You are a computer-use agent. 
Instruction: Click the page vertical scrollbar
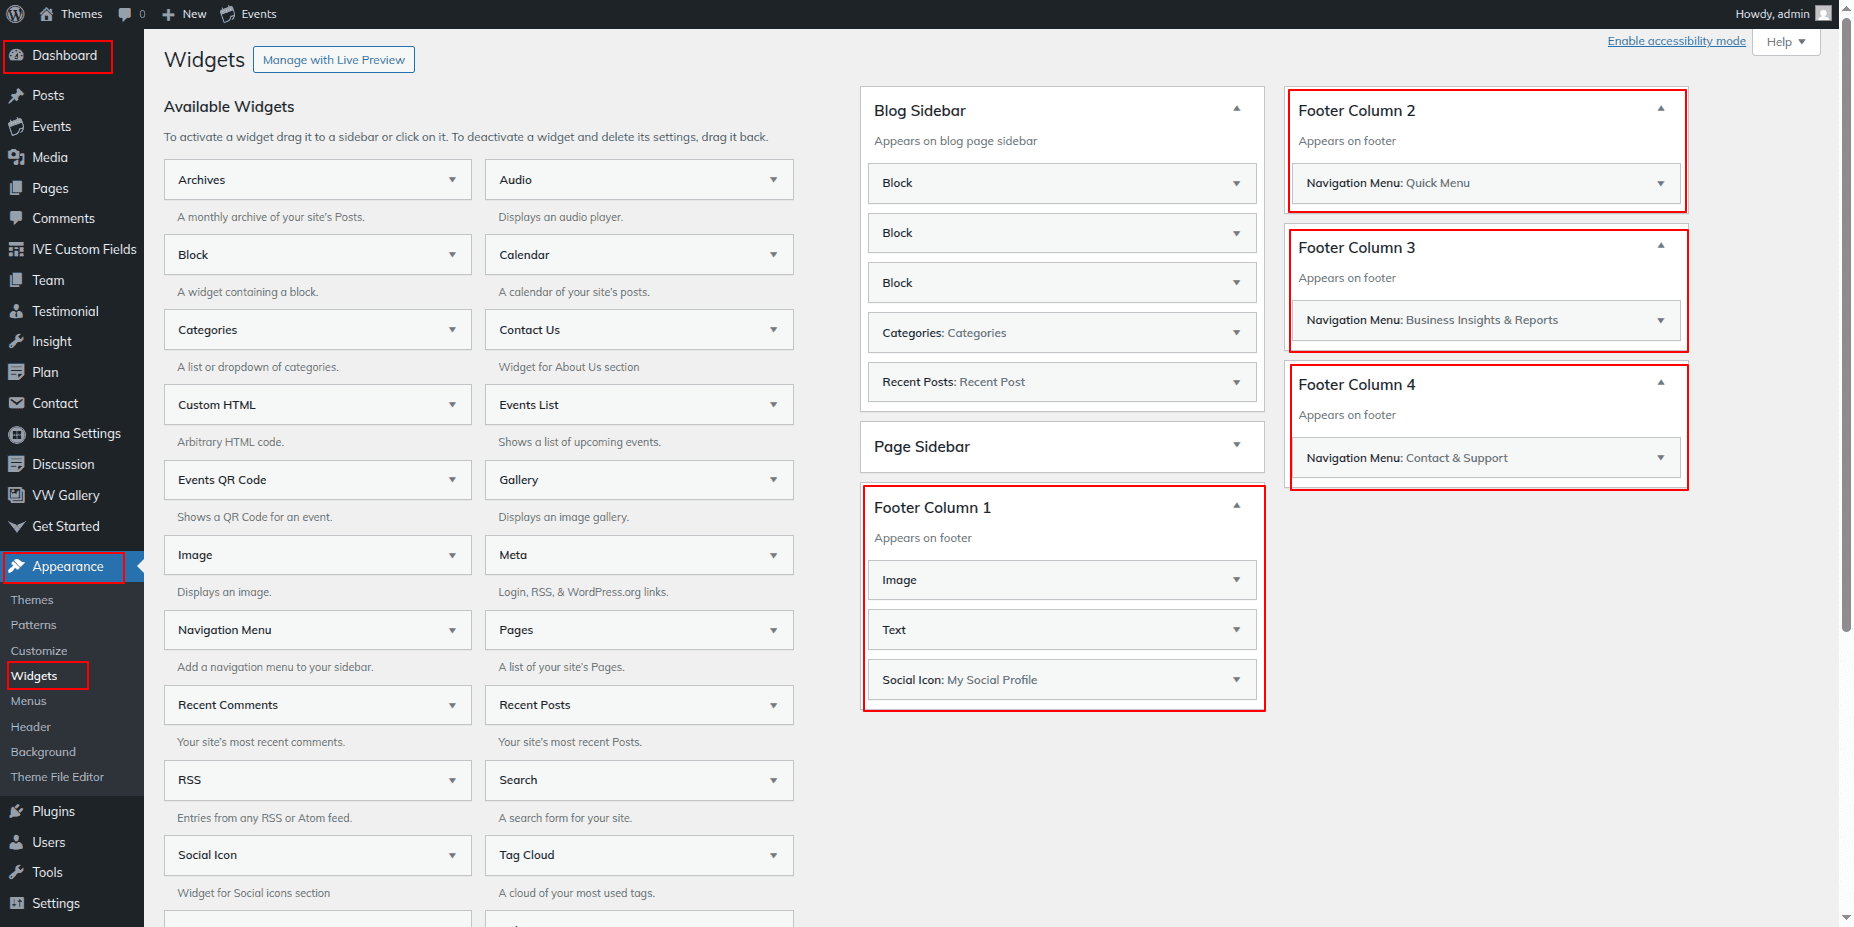click(x=1846, y=330)
